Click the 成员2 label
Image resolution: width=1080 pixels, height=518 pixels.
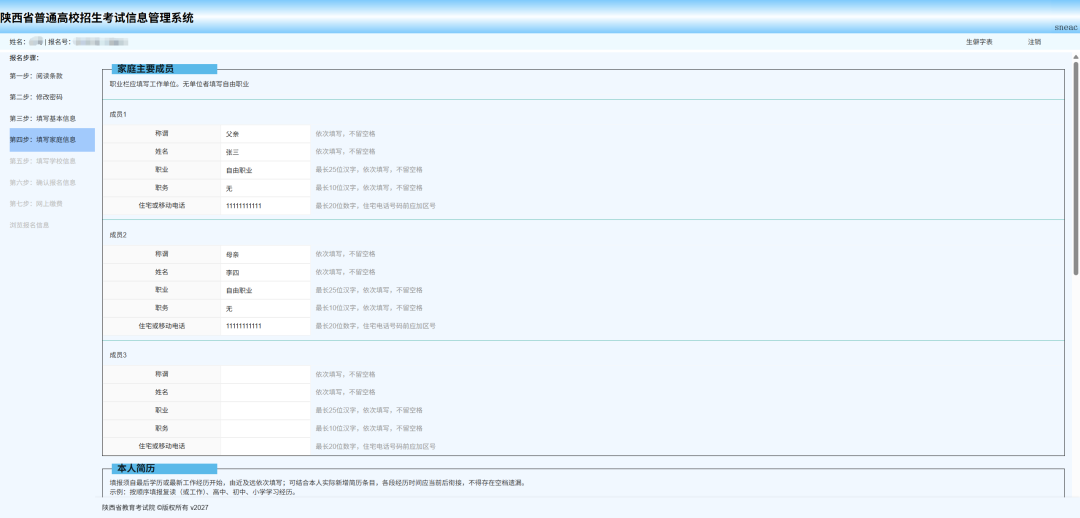coord(118,235)
